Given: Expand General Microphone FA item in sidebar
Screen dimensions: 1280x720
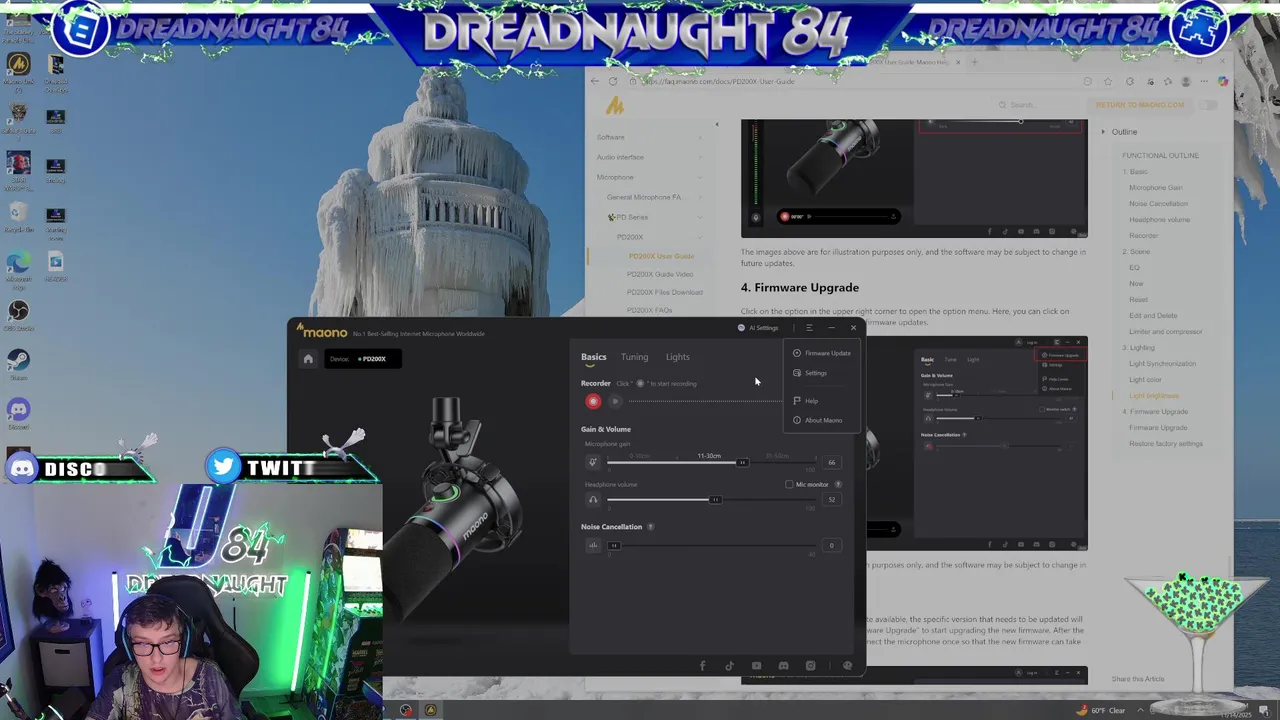Looking at the screenshot, I should (x=699, y=197).
